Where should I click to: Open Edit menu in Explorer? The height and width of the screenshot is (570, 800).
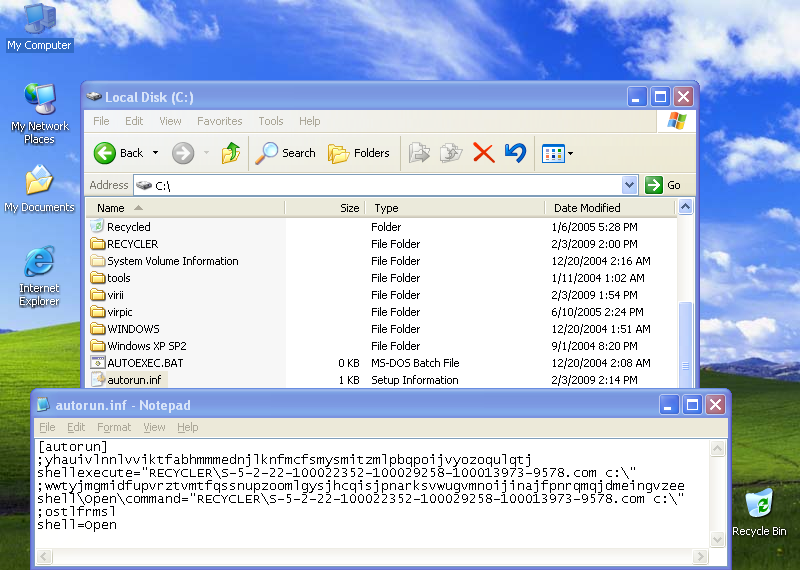tap(134, 121)
